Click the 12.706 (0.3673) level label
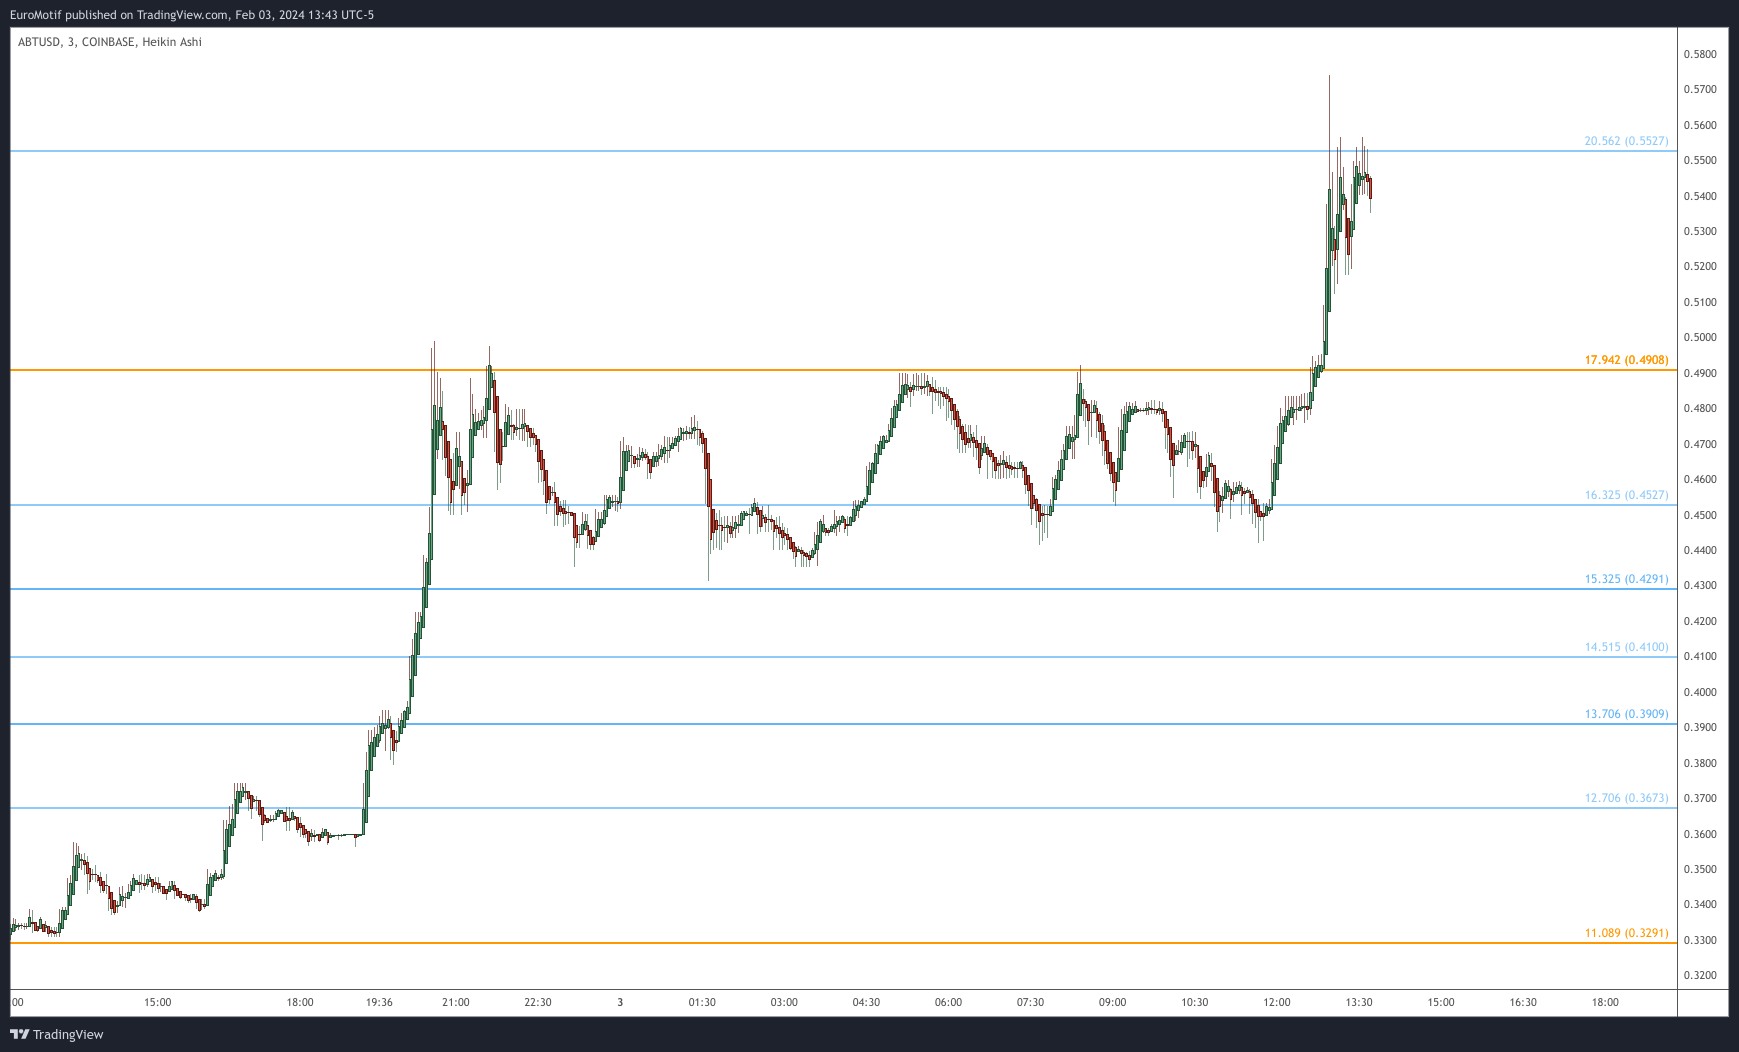 1626,798
